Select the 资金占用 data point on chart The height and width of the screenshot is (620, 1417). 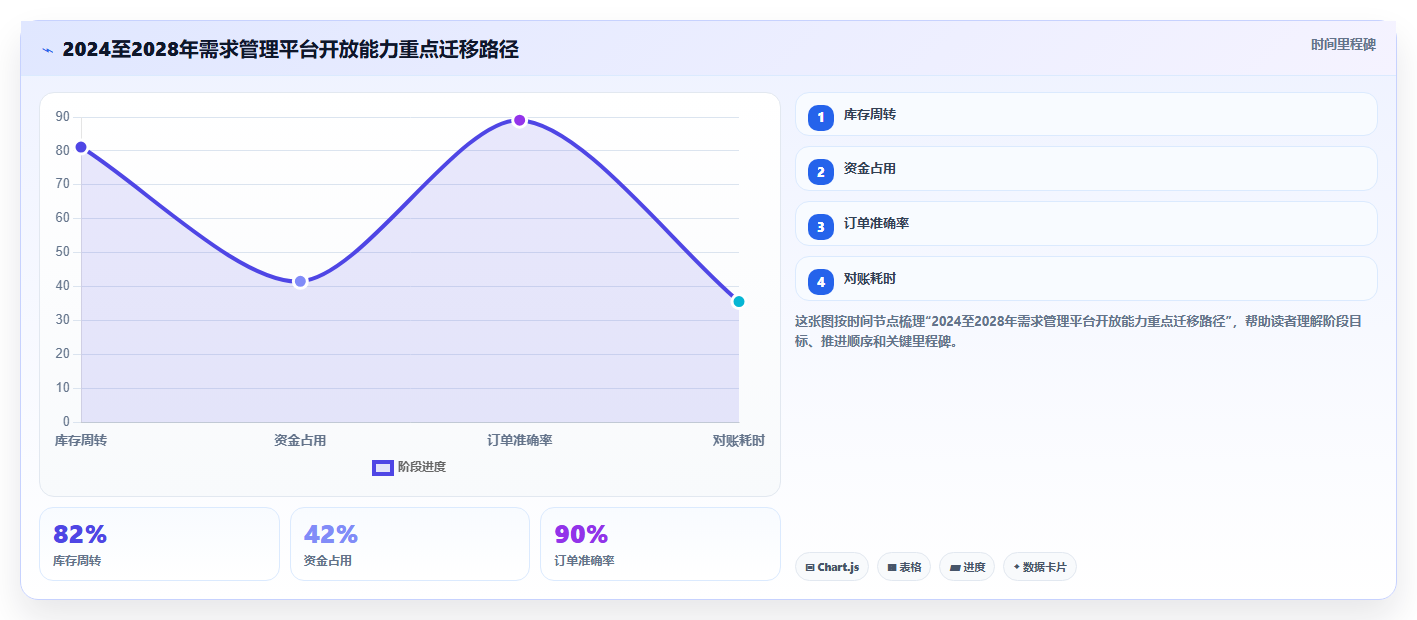pos(300,282)
